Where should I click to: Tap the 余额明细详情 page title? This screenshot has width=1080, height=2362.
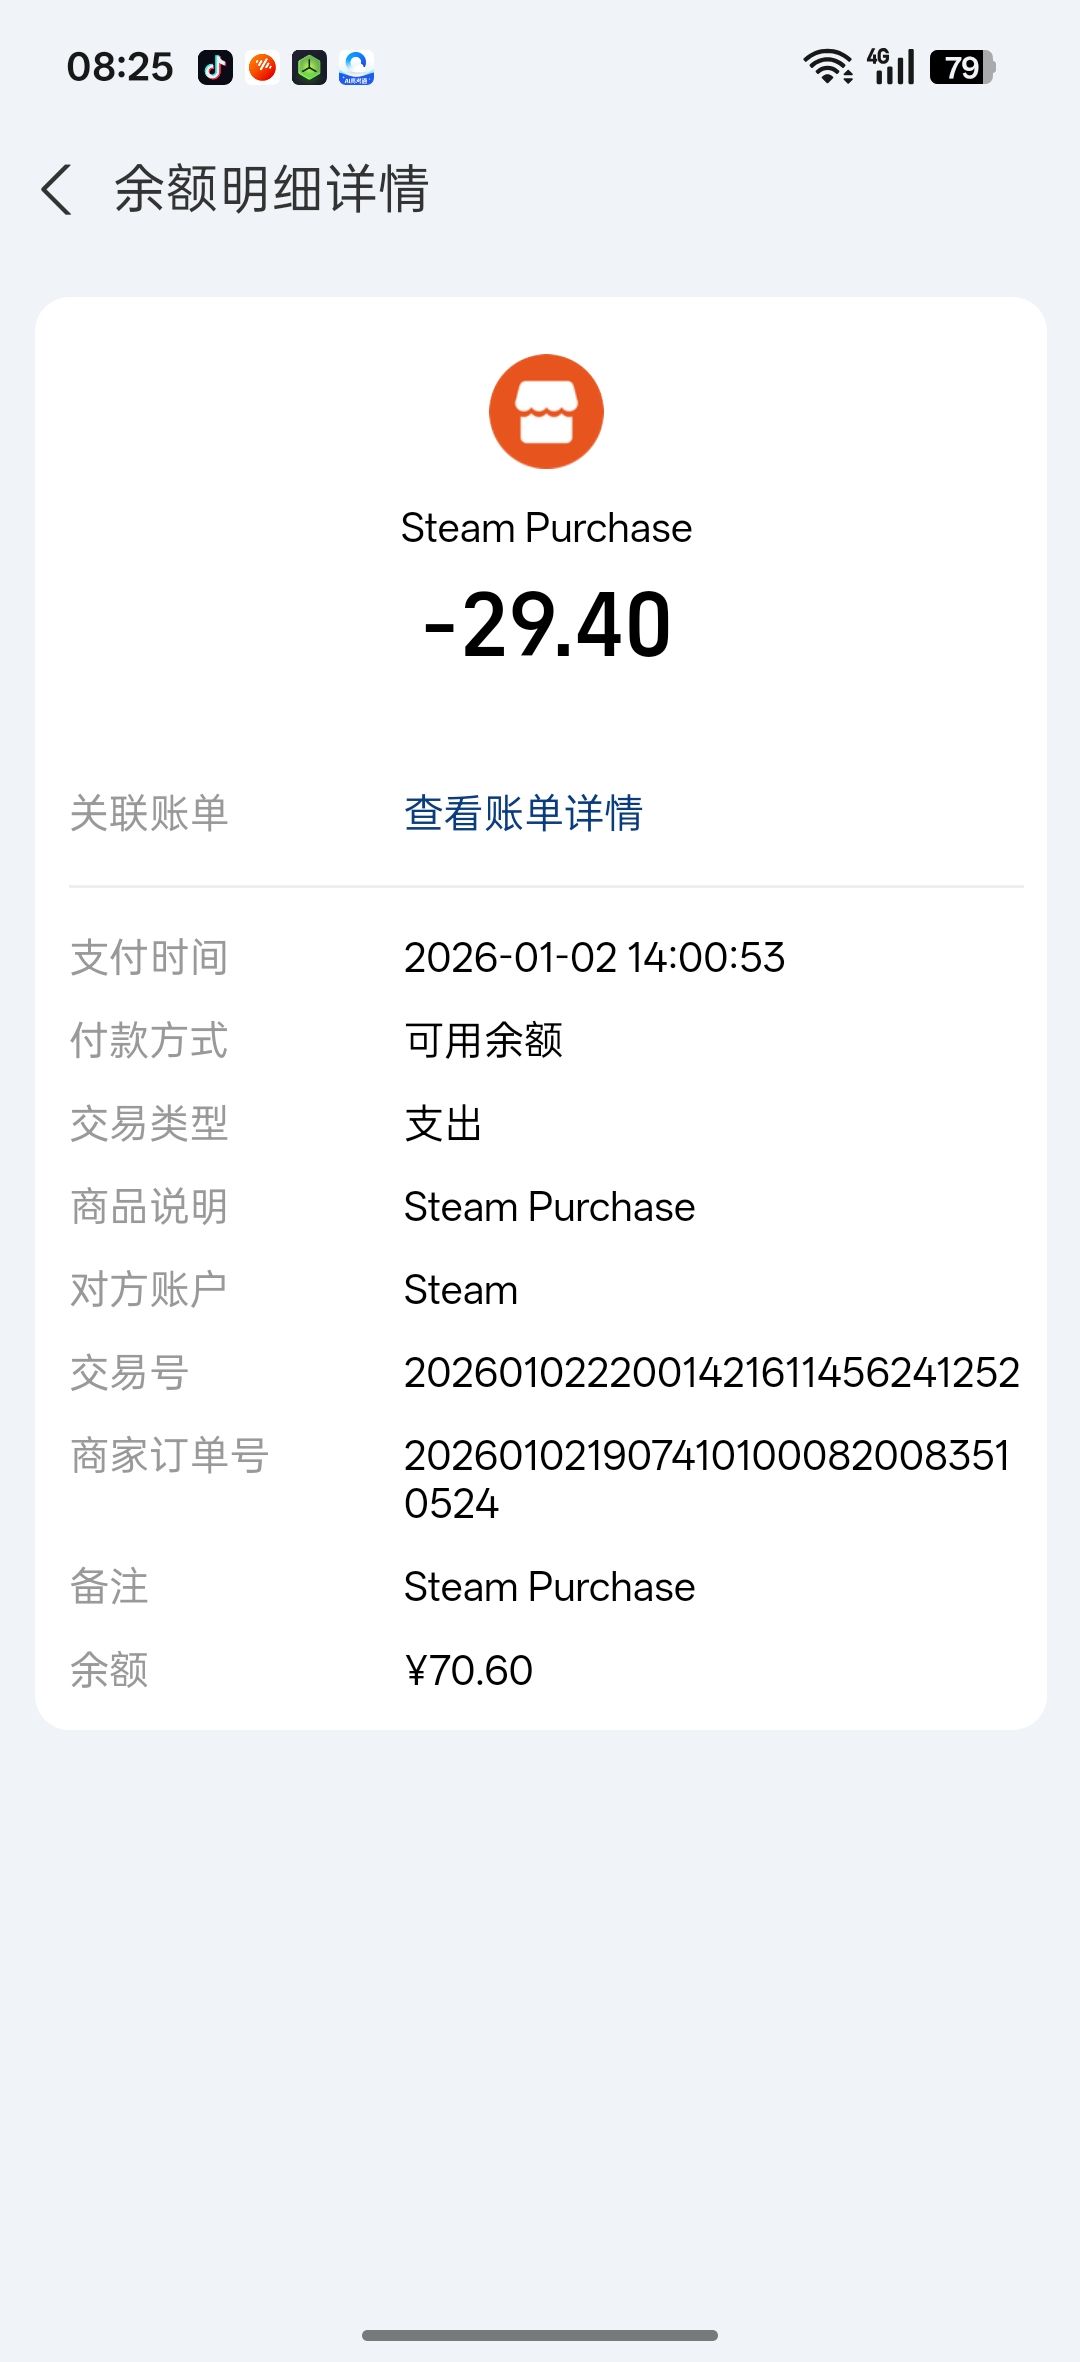(271, 190)
